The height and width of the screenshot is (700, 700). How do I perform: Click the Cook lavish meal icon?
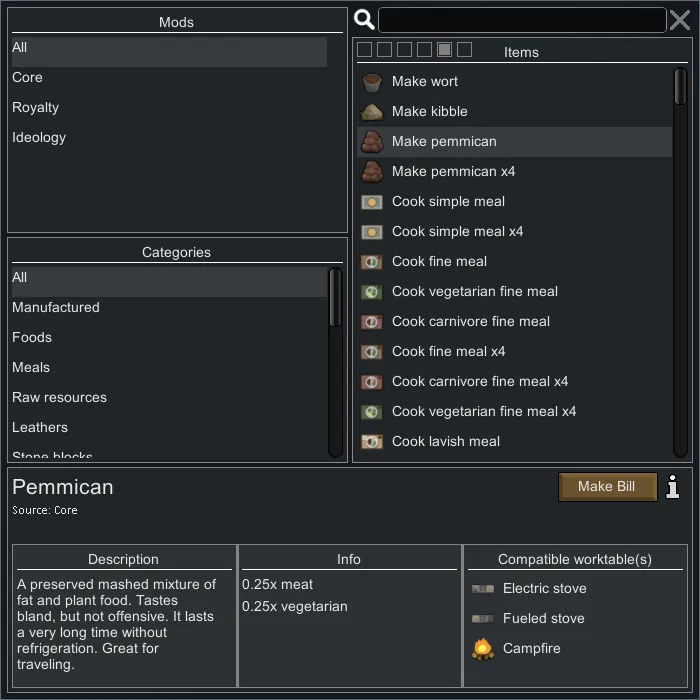tap(372, 442)
